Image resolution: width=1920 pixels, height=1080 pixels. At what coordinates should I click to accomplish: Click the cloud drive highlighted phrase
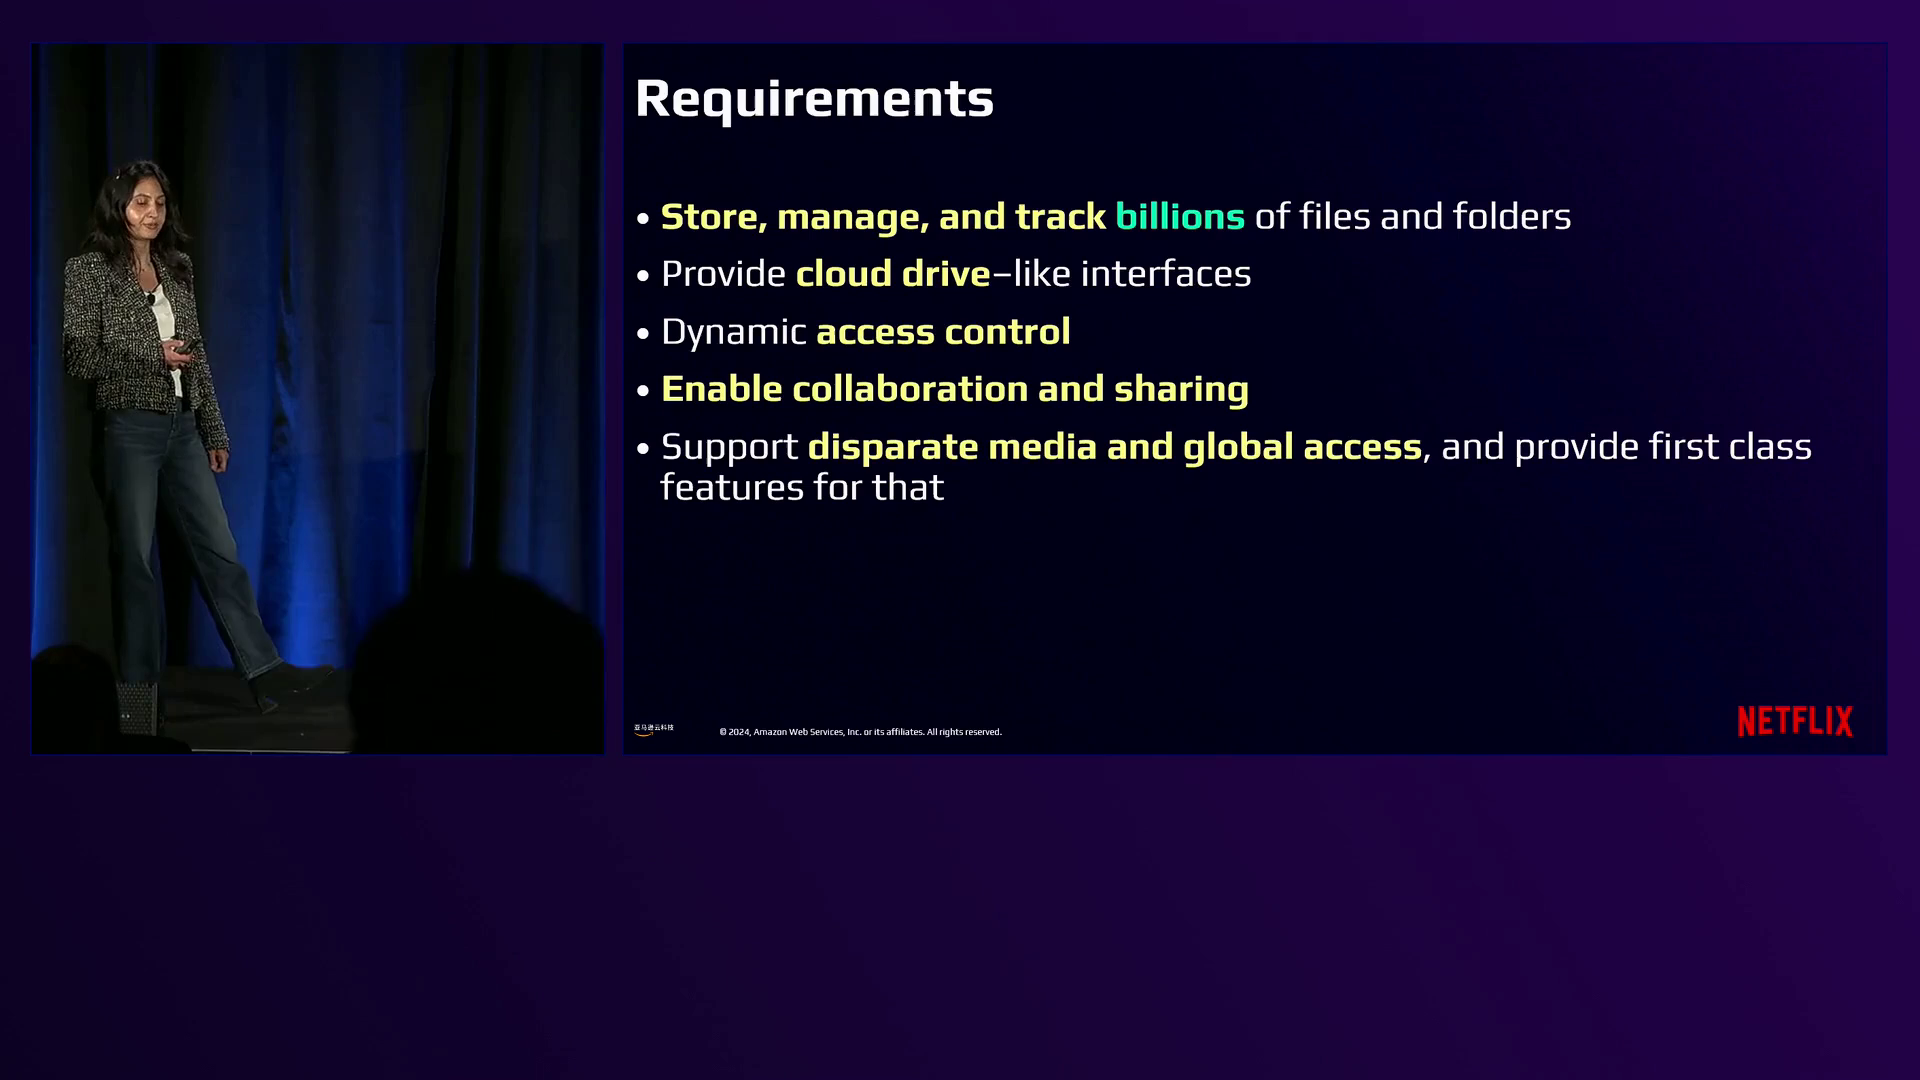click(892, 274)
